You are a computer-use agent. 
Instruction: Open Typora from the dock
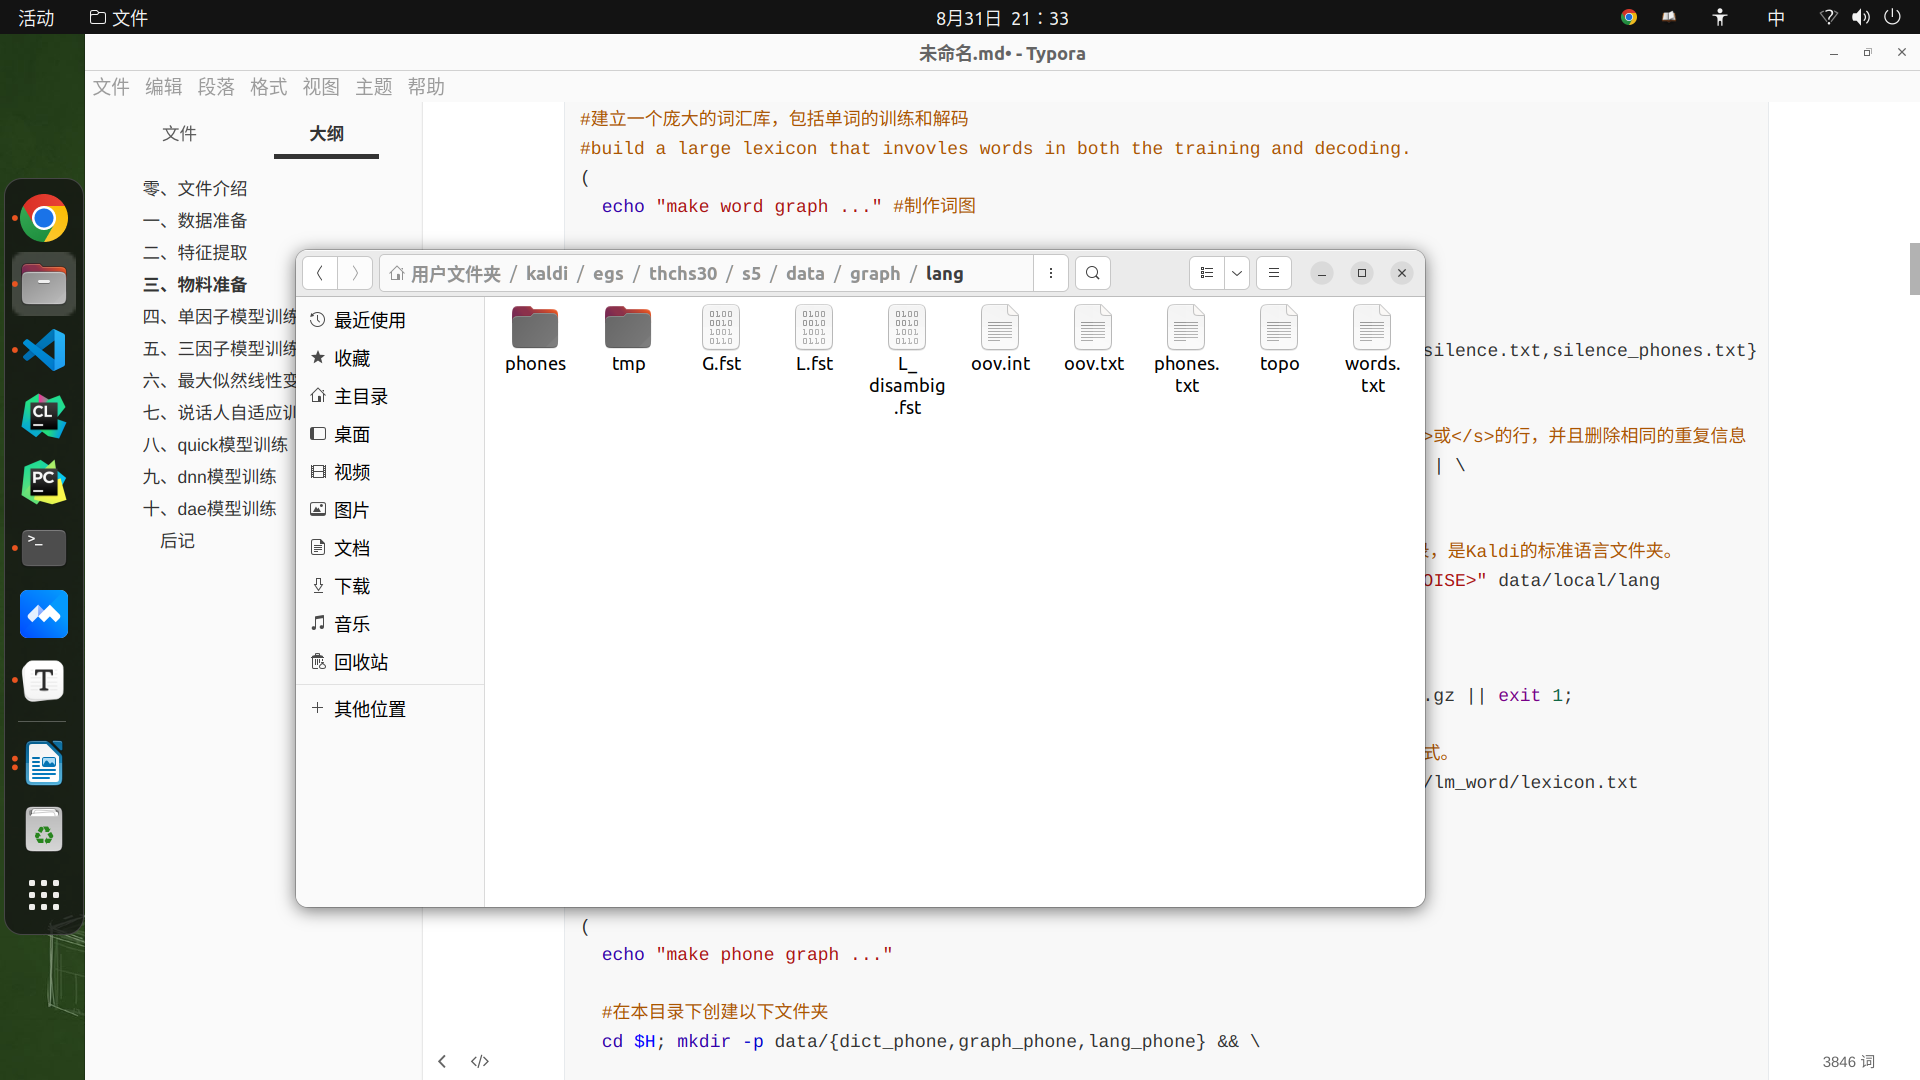click(44, 680)
